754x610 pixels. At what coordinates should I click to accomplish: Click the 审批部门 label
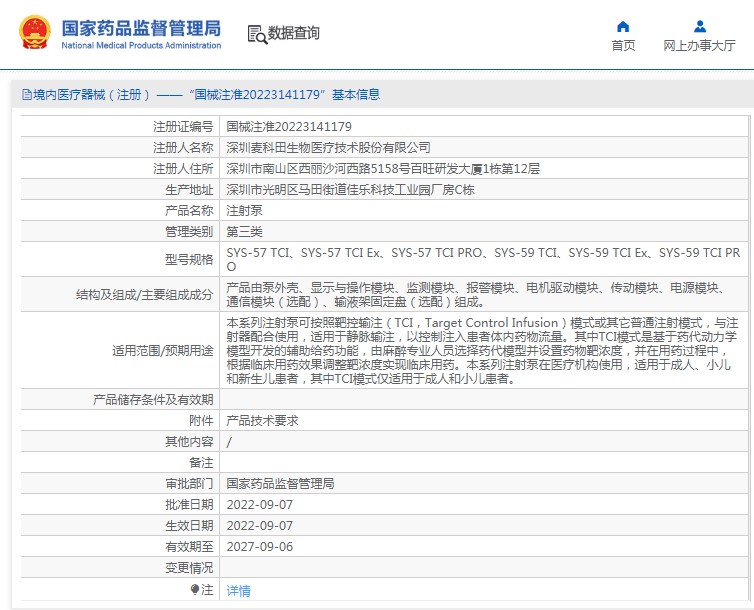[189, 484]
